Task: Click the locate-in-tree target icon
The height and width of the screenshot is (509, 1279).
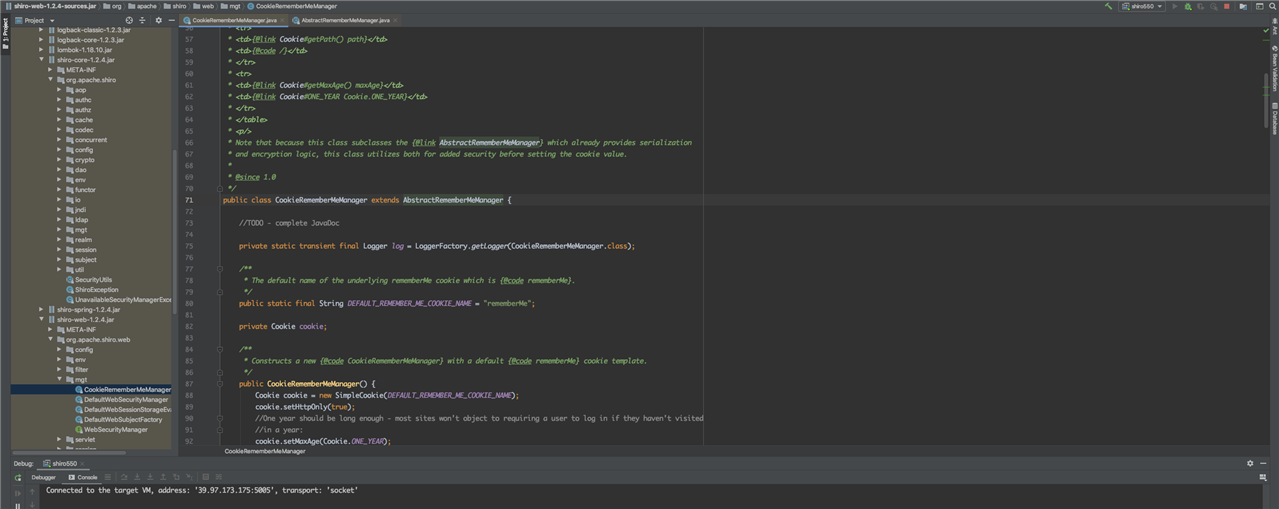Action: click(129, 20)
